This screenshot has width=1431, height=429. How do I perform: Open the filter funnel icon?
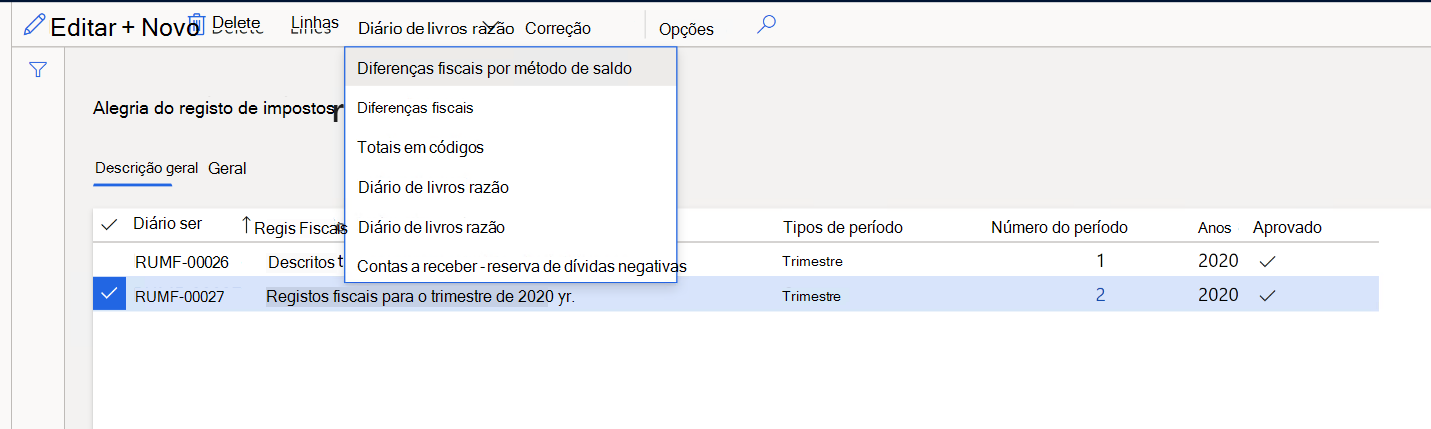point(38,70)
